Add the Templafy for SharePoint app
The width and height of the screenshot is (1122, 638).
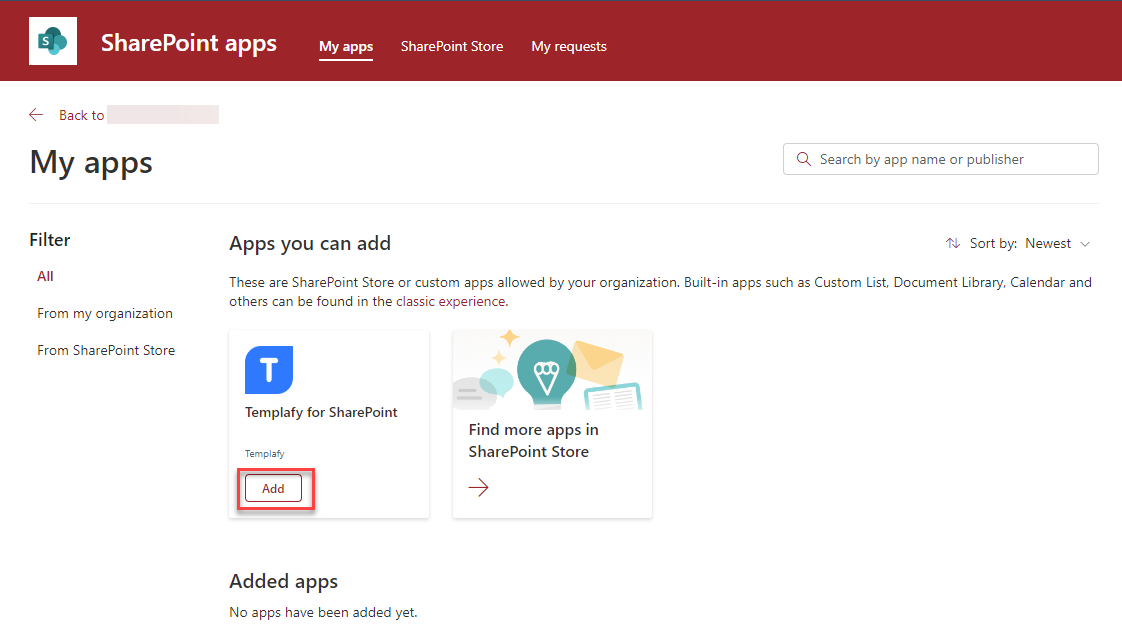point(273,488)
